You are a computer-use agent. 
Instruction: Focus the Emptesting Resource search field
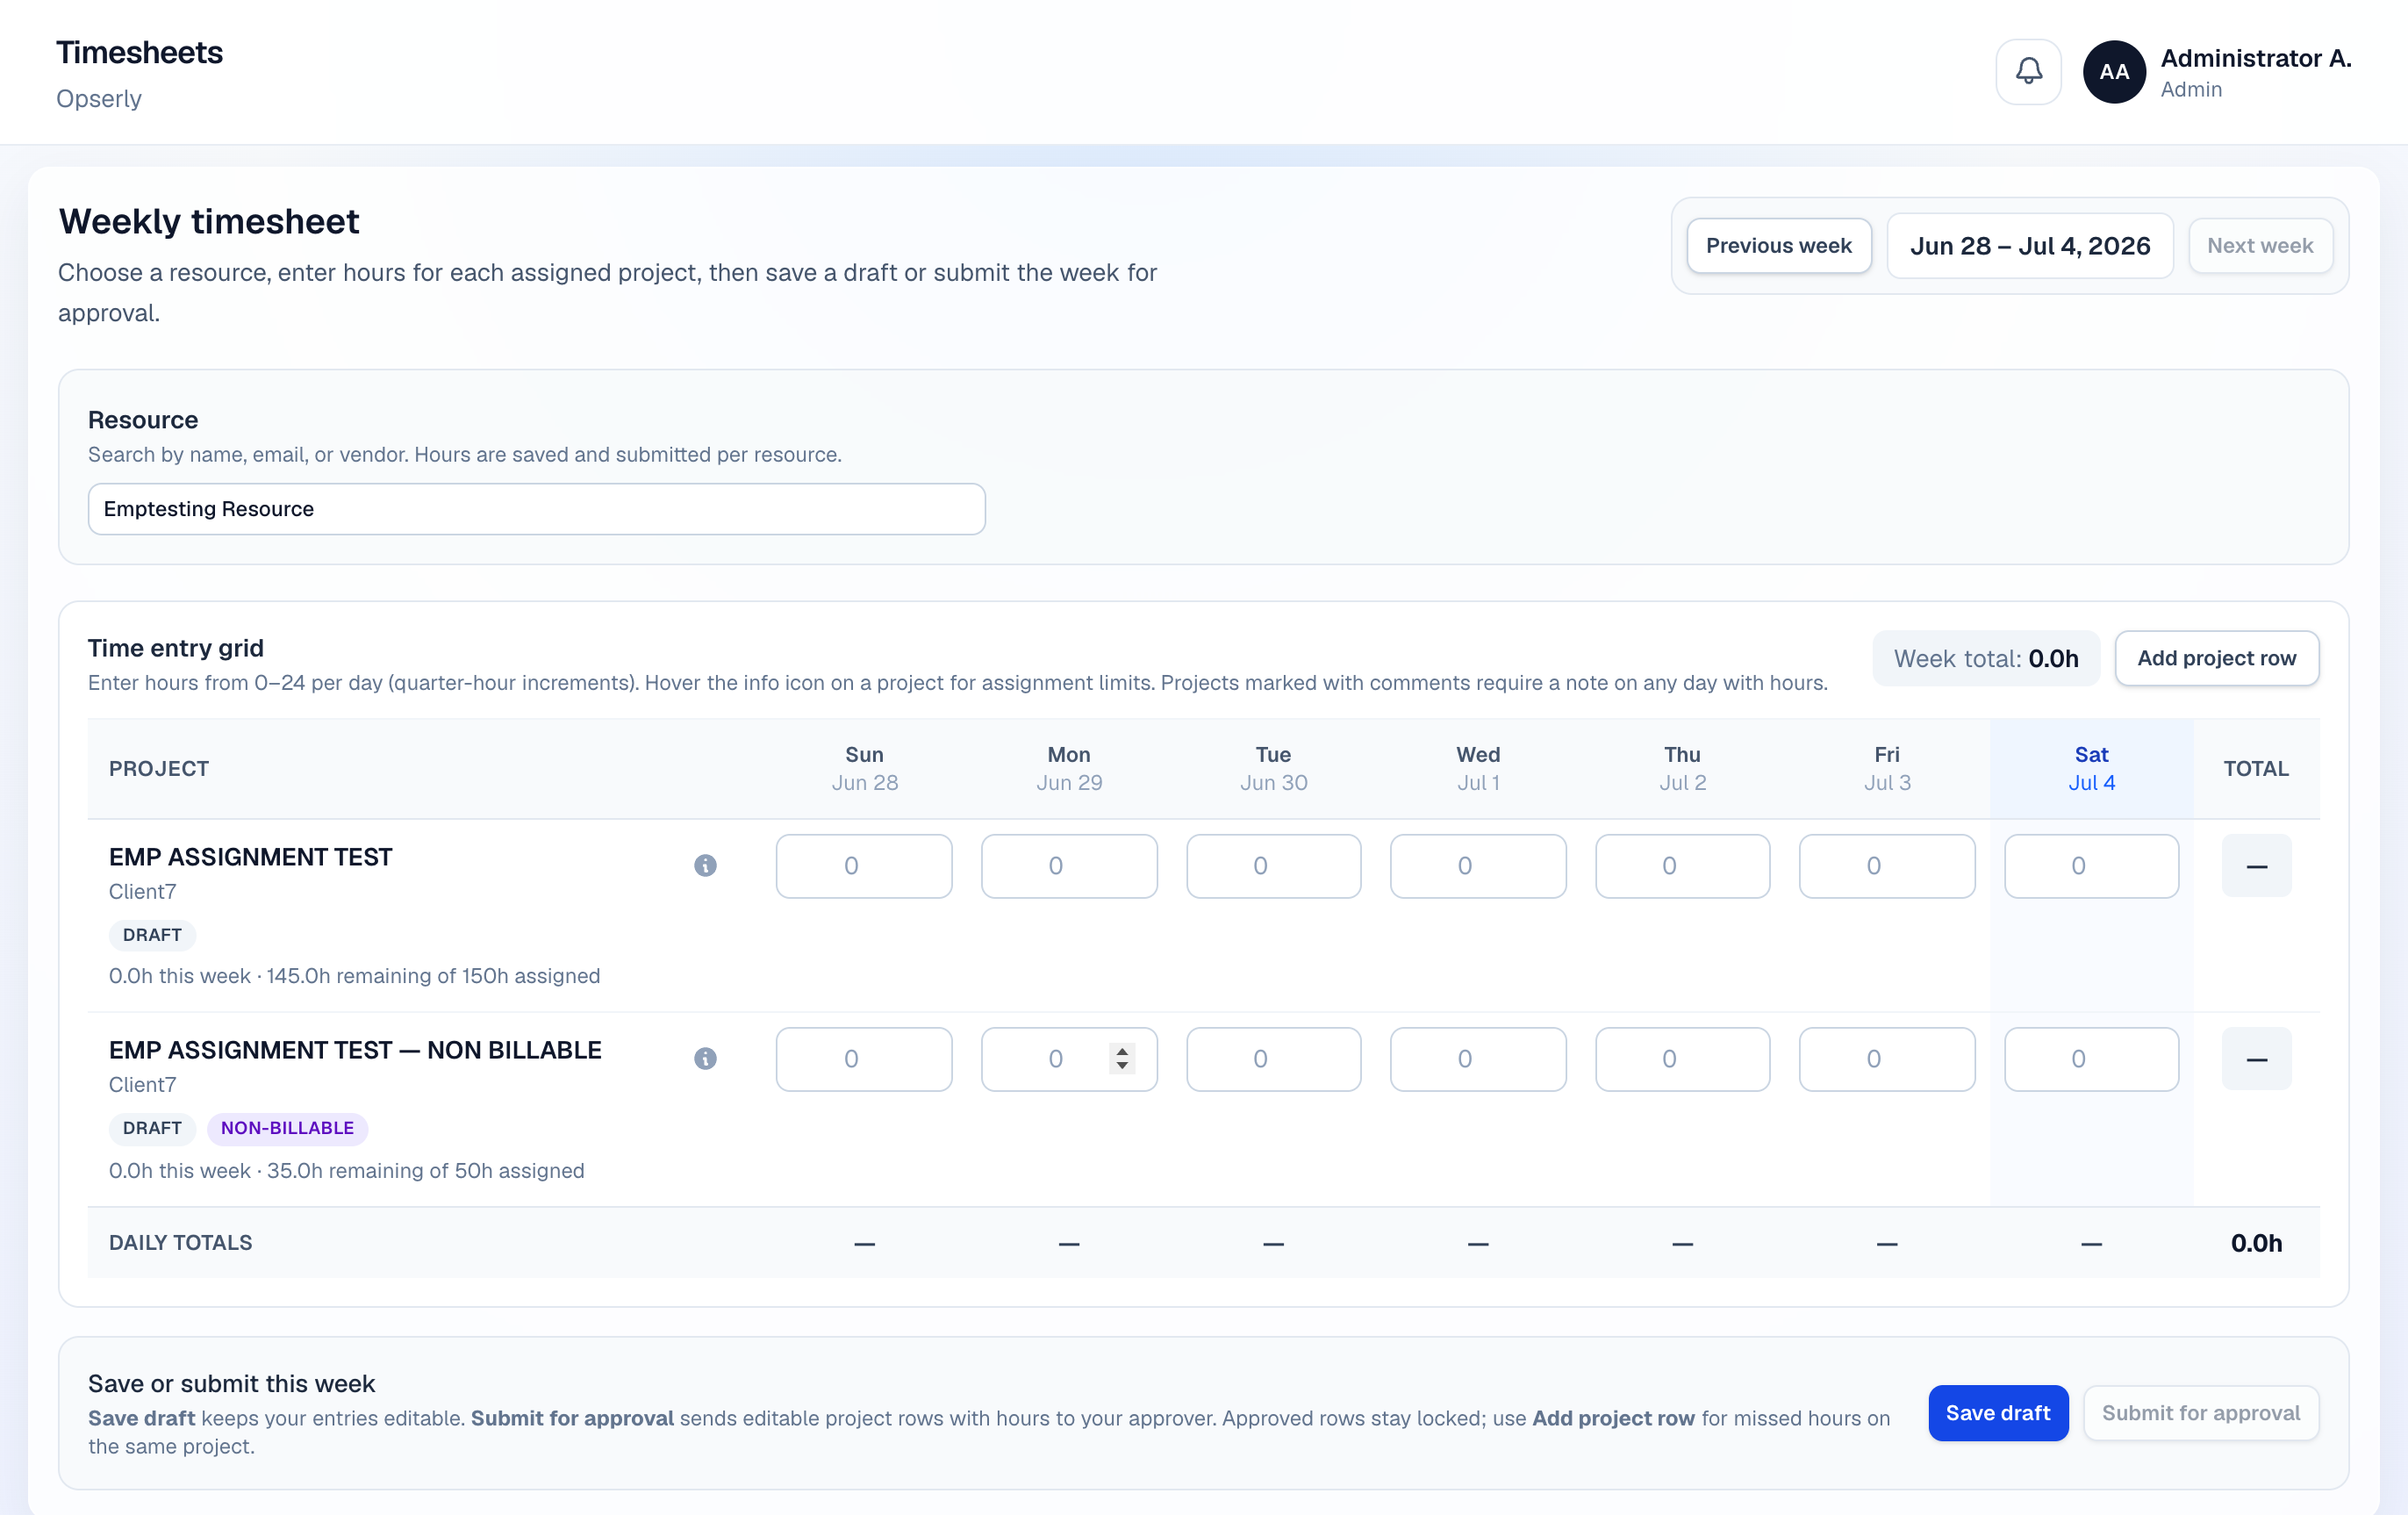(x=537, y=509)
